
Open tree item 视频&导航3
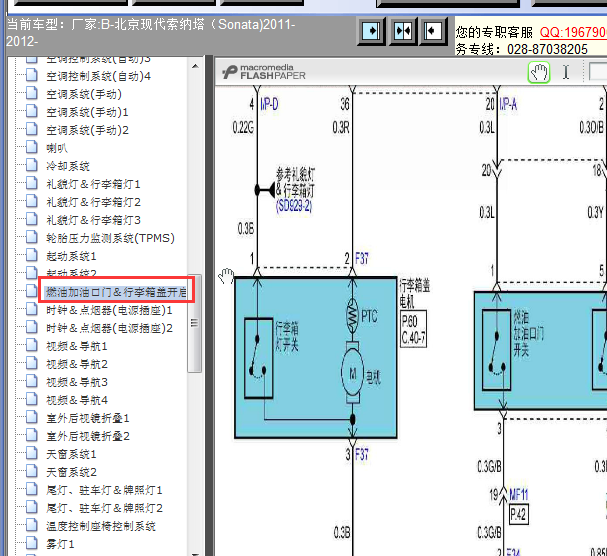click(x=77, y=382)
